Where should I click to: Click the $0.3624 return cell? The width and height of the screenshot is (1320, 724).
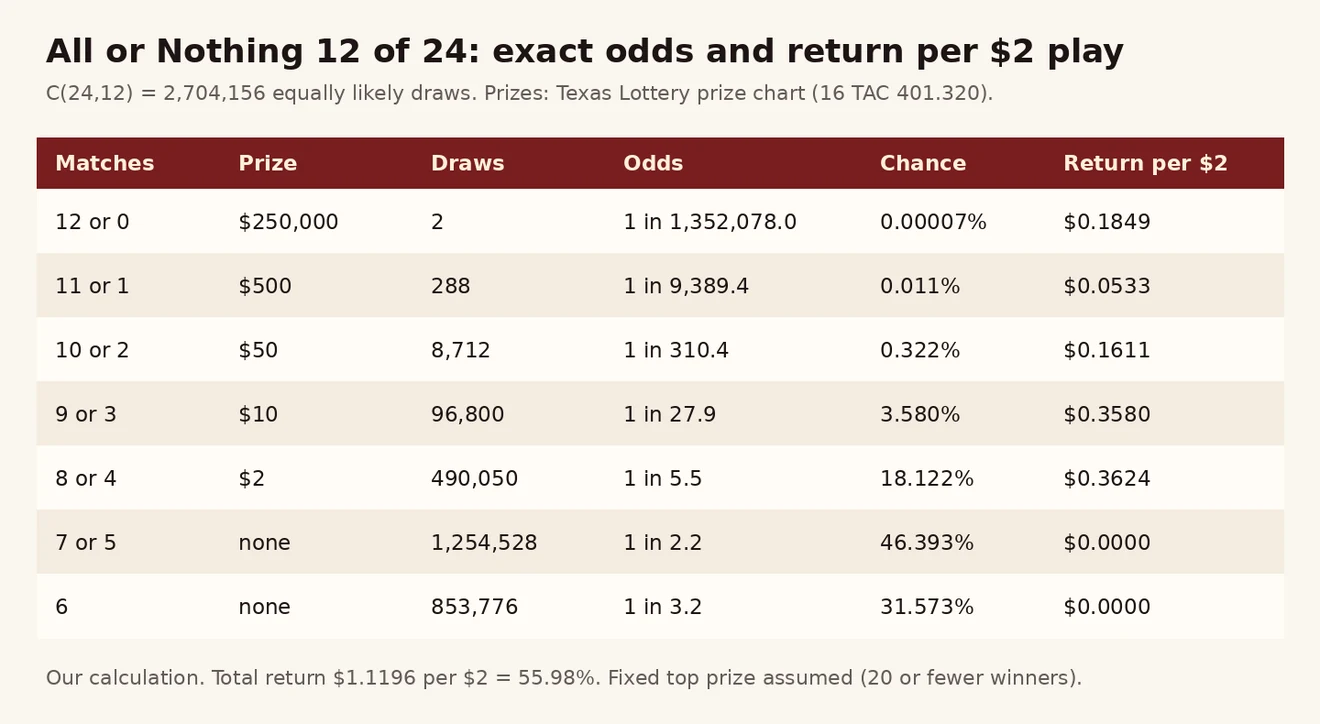point(1107,478)
